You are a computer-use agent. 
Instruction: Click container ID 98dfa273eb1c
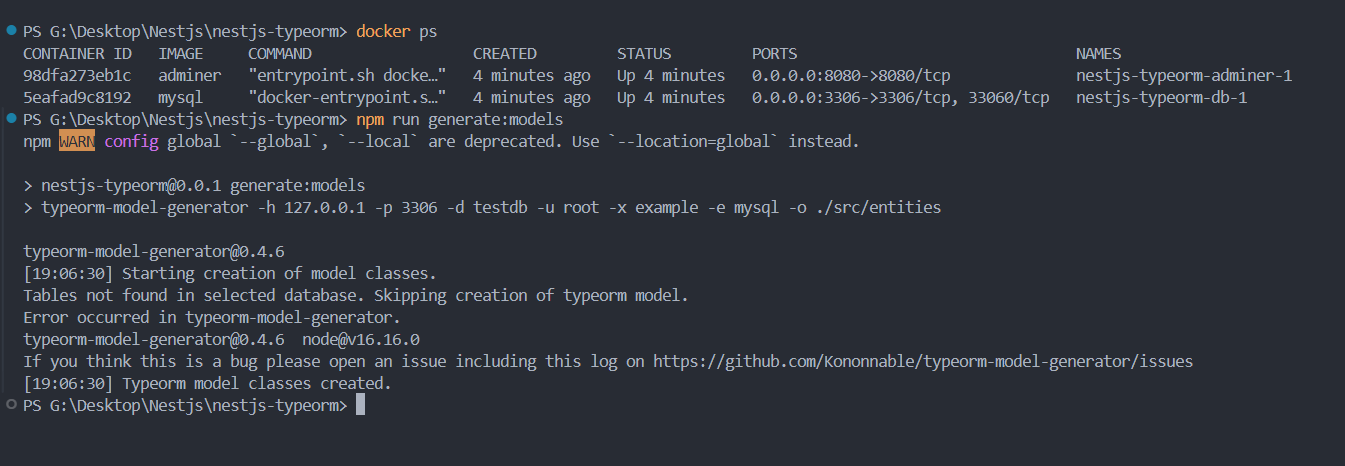77,76
